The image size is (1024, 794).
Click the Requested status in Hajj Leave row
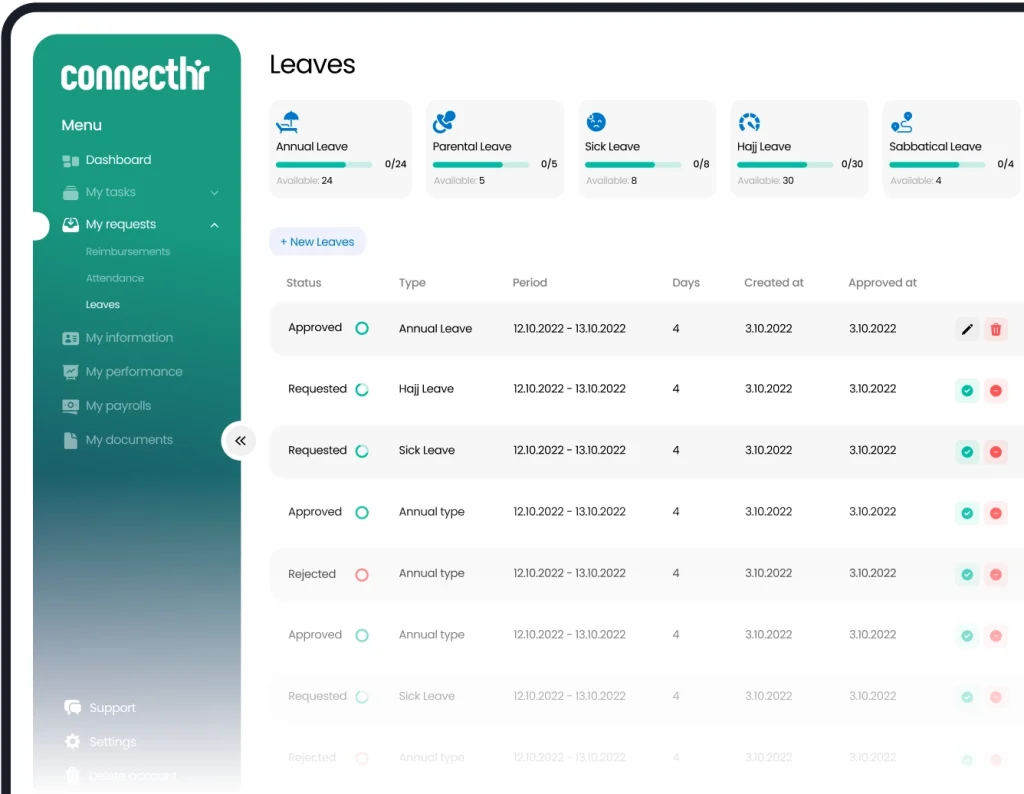[x=317, y=389]
